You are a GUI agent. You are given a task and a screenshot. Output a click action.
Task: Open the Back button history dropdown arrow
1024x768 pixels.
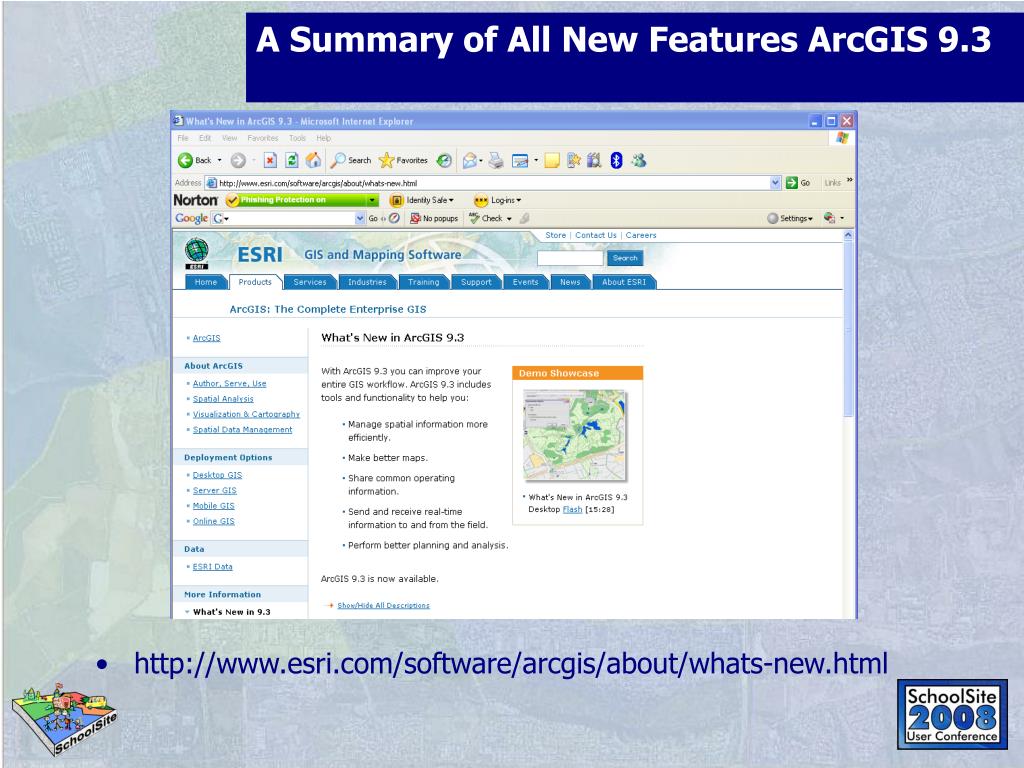pyautogui.click(x=219, y=160)
